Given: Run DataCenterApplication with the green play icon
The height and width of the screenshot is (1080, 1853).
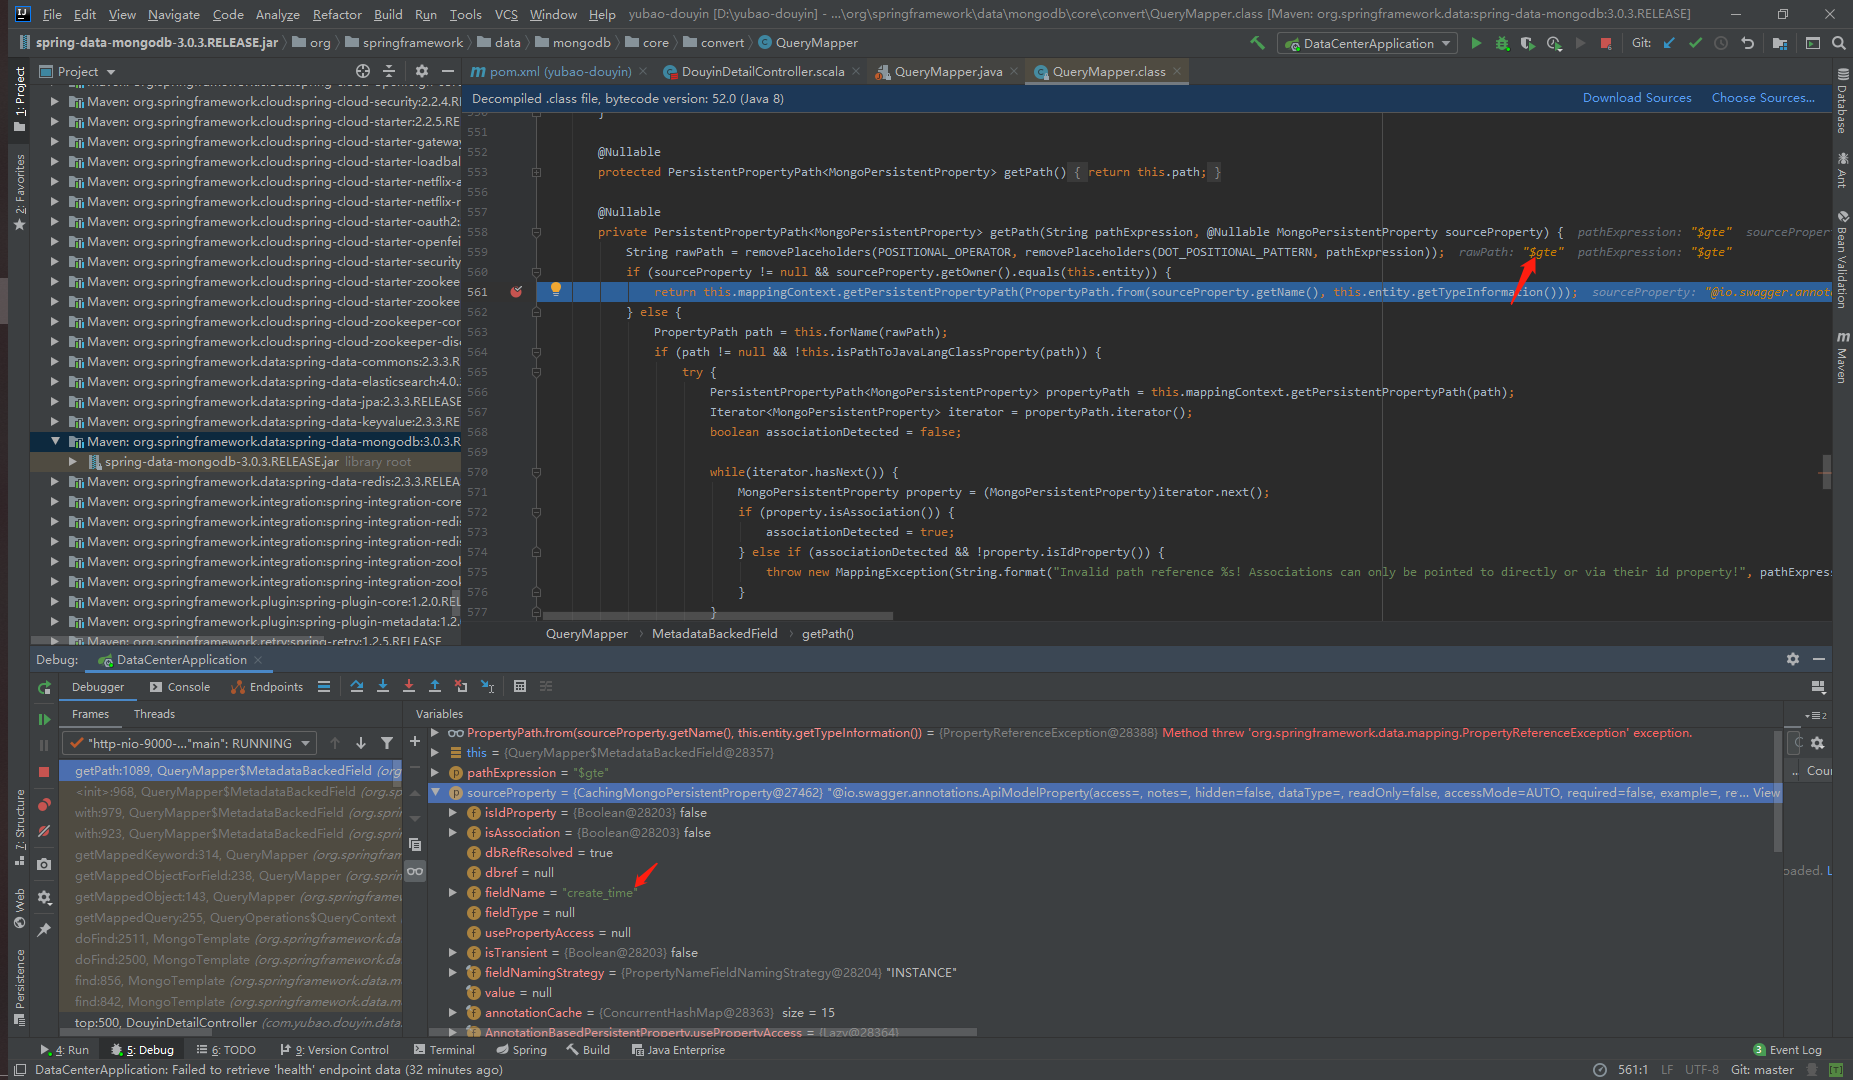Looking at the screenshot, I should pos(1476,43).
